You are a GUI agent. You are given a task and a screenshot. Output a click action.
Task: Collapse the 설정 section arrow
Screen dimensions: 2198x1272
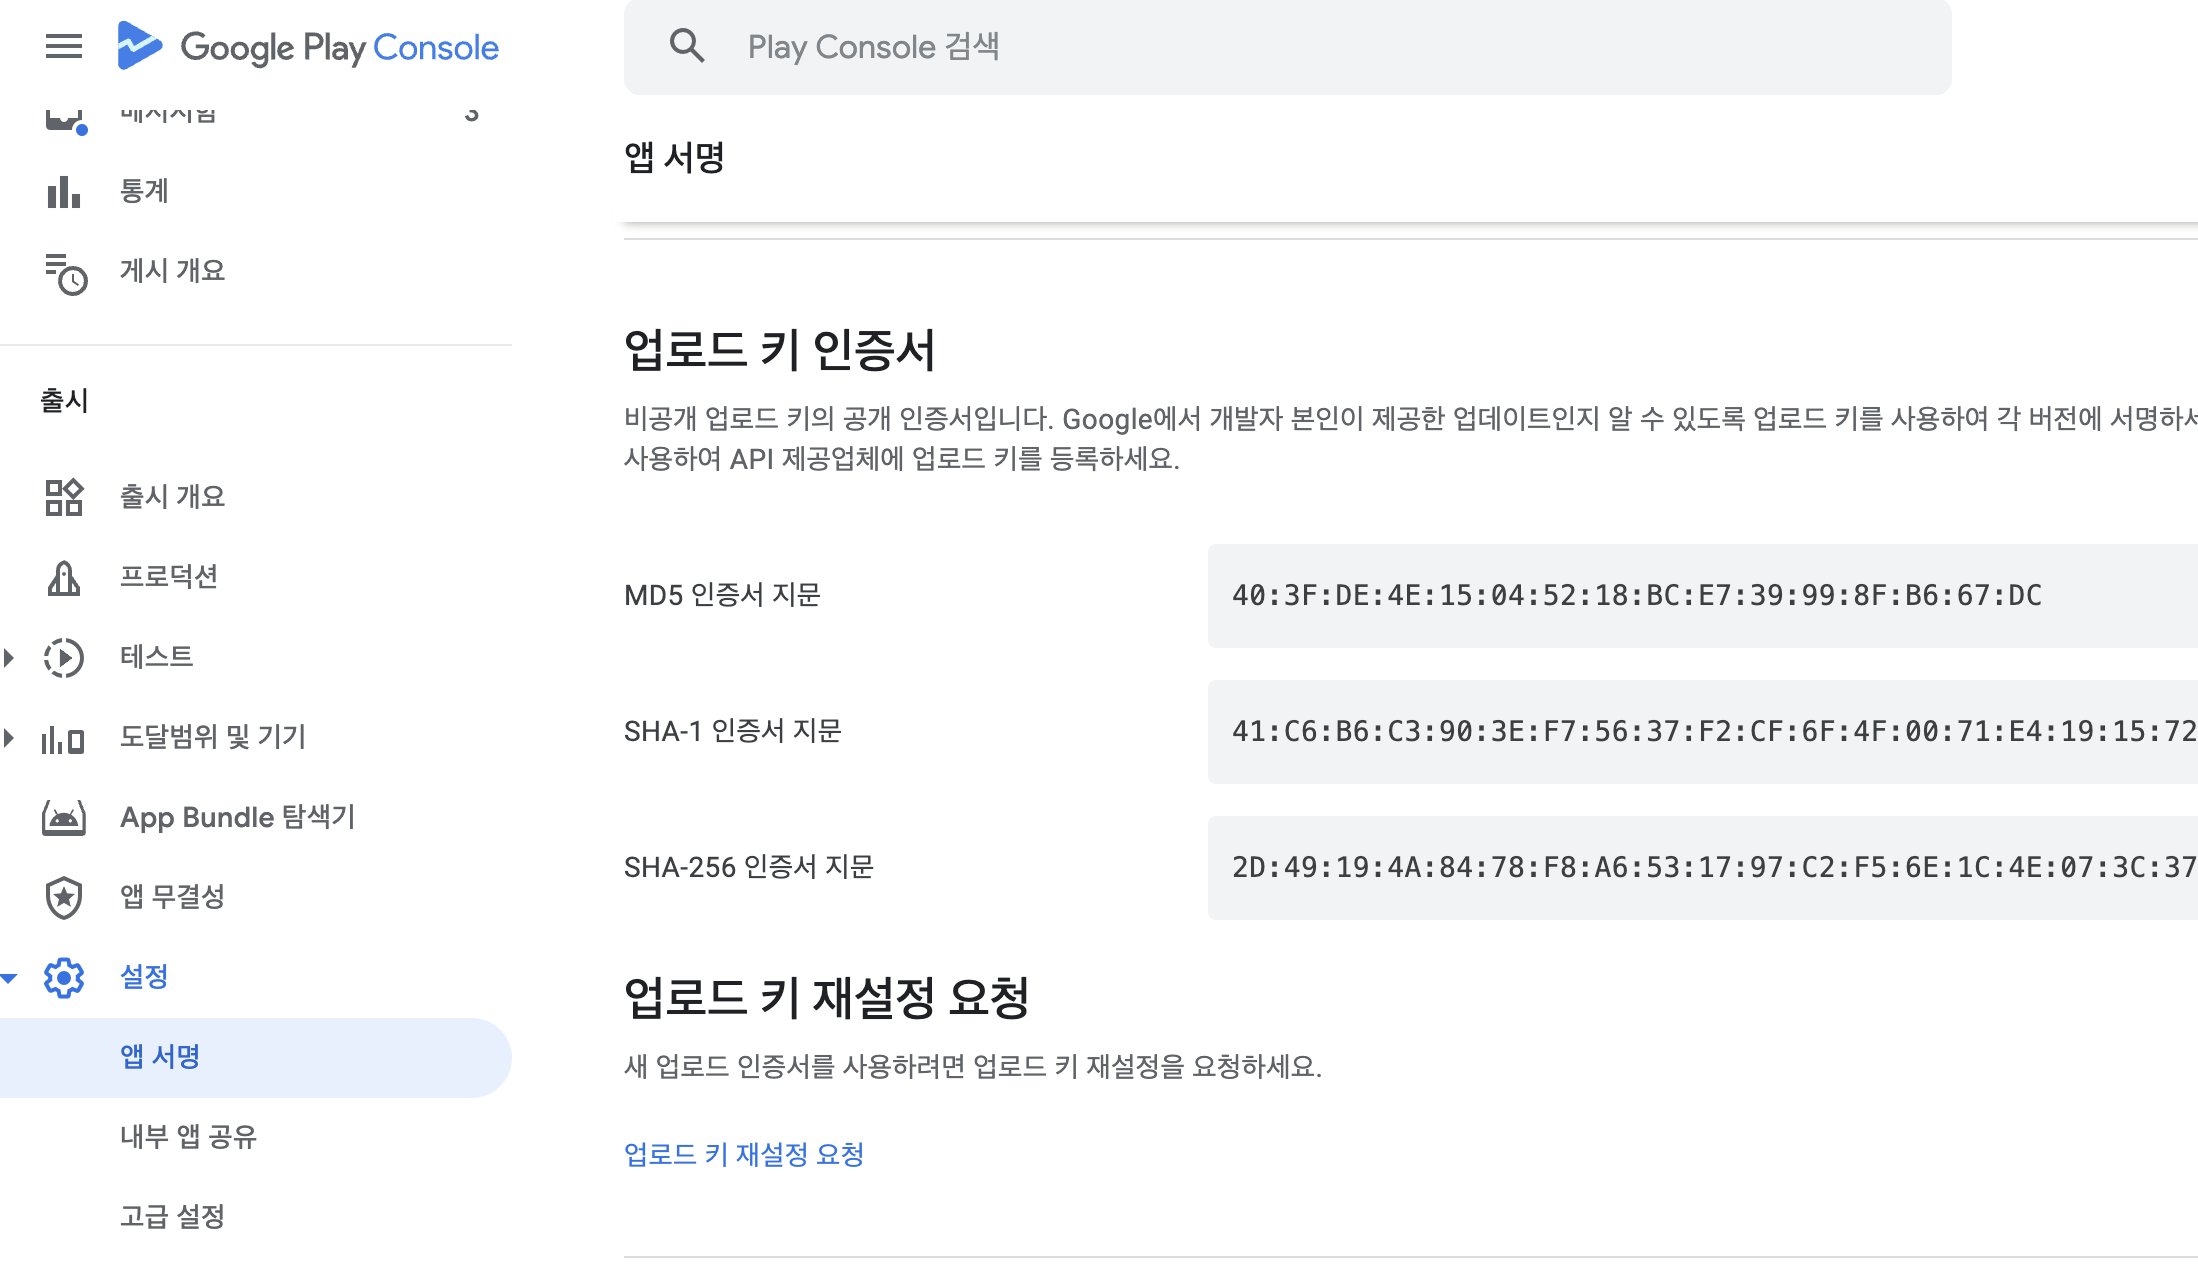tap(9, 978)
